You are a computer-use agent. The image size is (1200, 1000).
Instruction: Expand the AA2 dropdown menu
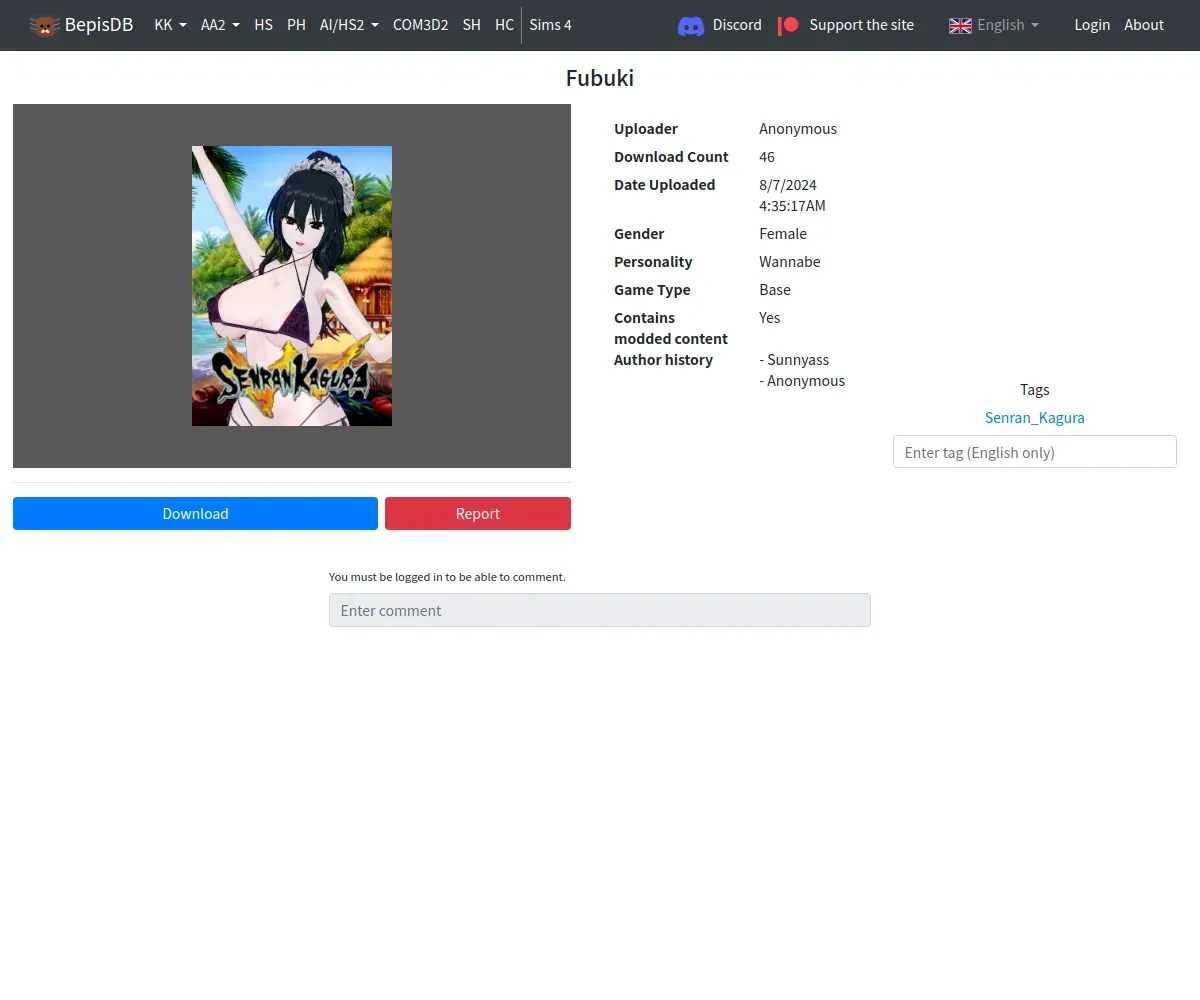point(220,25)
